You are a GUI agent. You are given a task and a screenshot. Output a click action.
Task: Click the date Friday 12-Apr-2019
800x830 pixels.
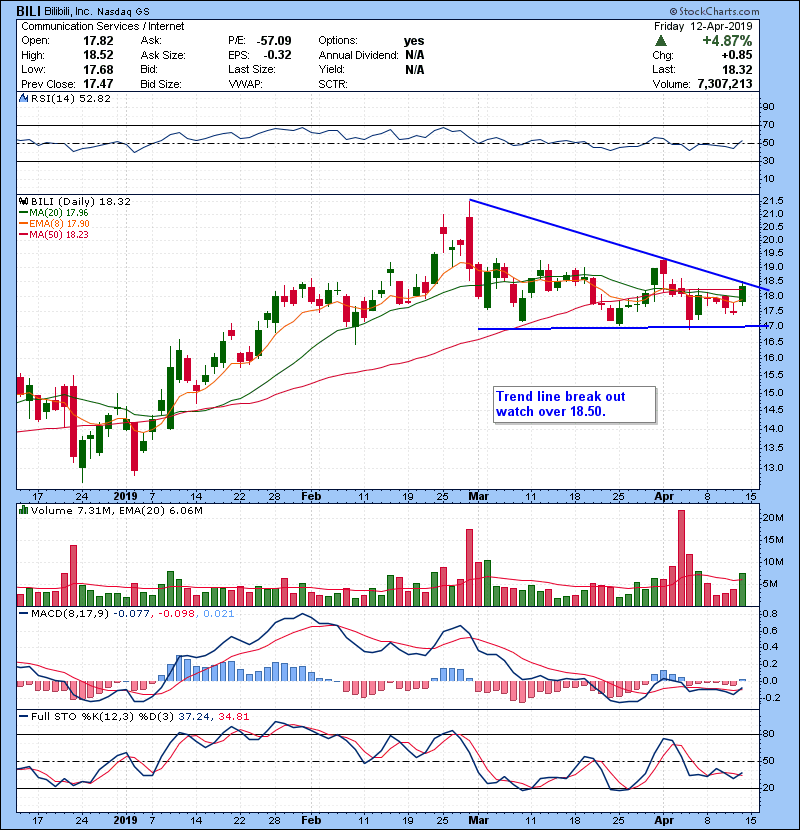703,26
